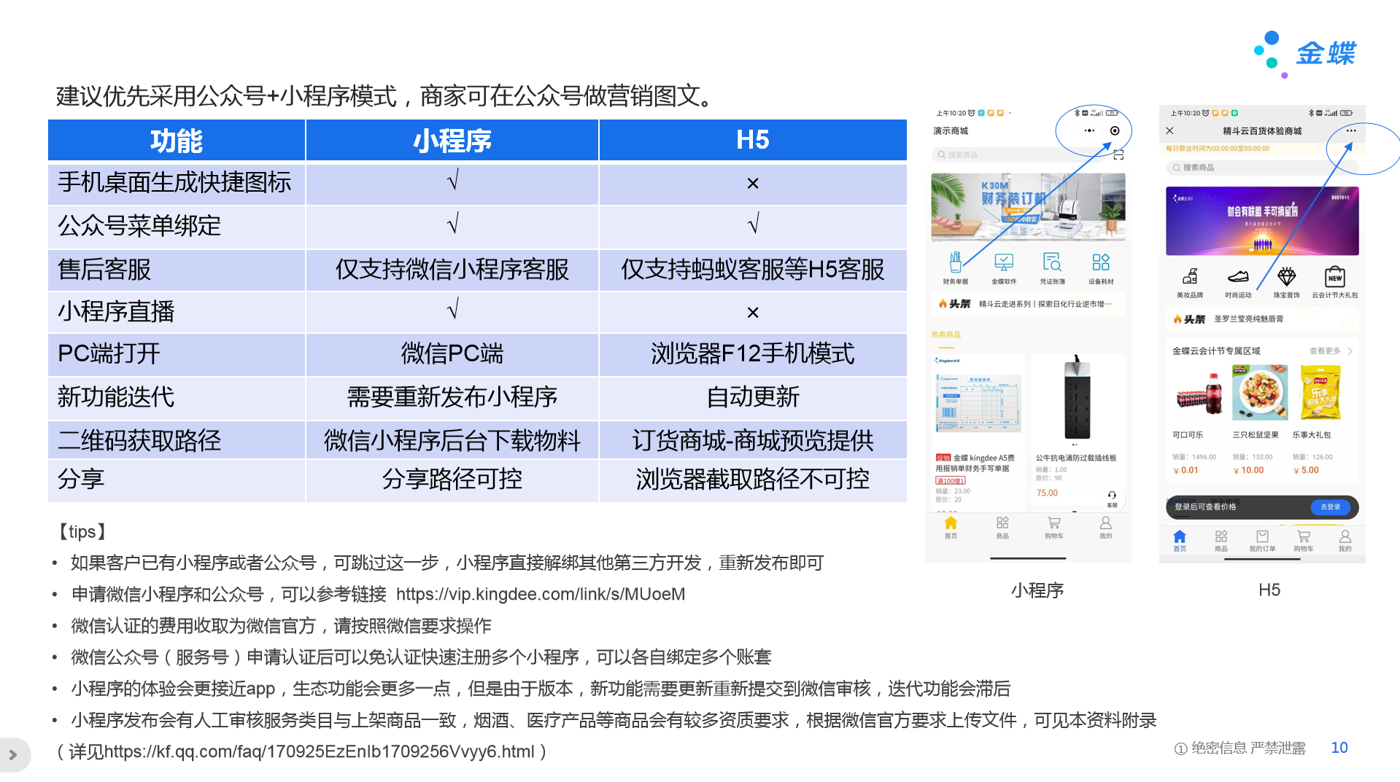Click the H5 圣罗兰莹亮纯魅唇膏 headline

tap(1249, 319)
